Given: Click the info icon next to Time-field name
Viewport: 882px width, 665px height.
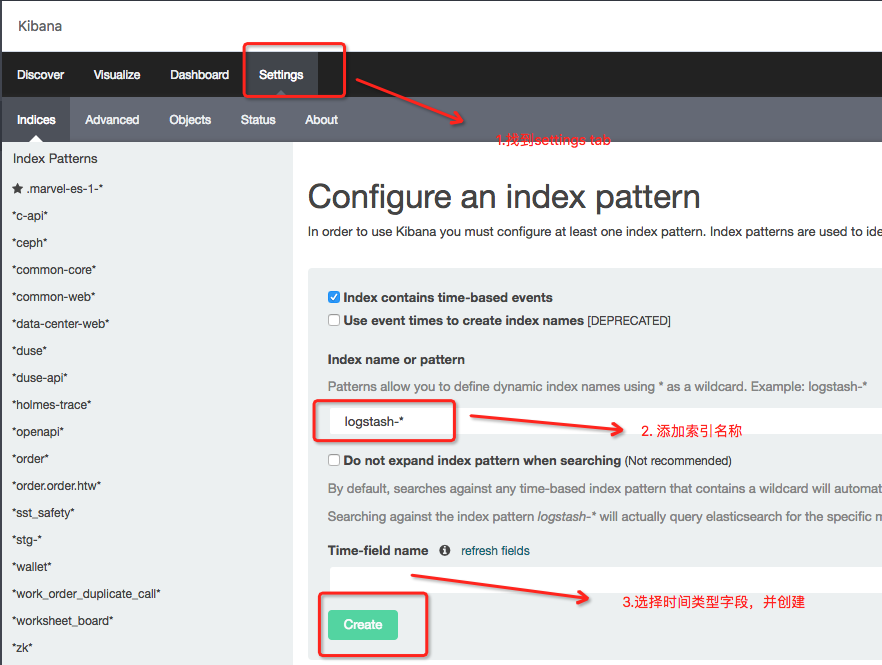Looking at the screenshot, I should [444, 550].
